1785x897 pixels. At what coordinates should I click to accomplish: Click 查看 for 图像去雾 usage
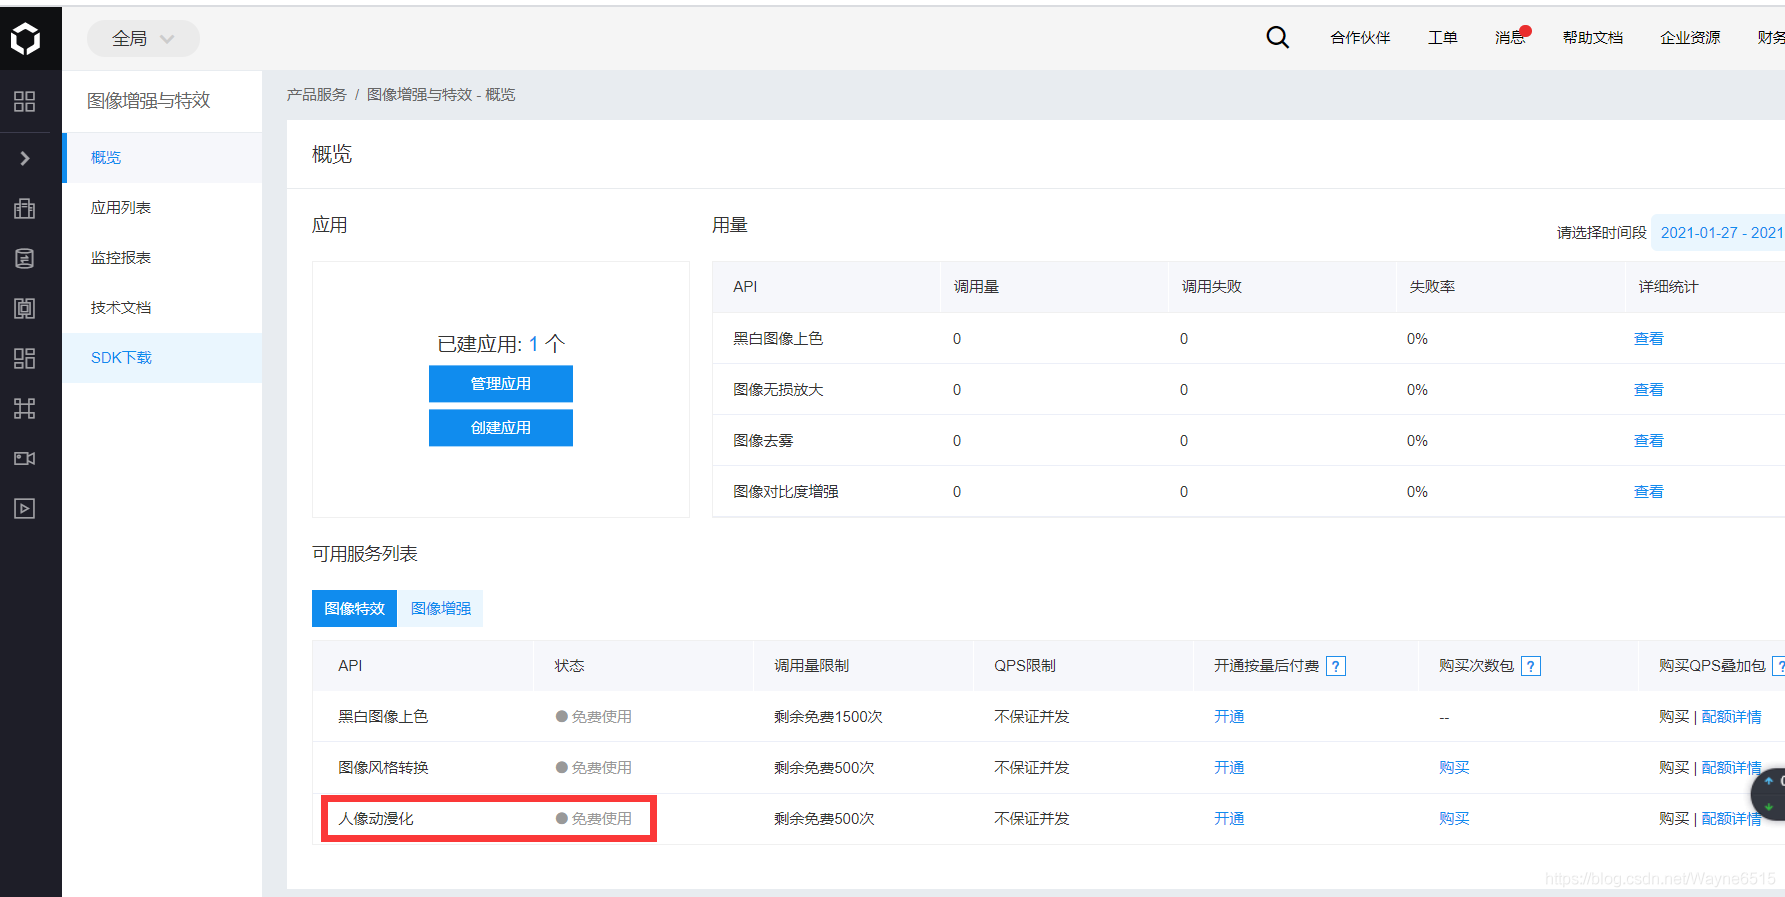coord(1648,441)
